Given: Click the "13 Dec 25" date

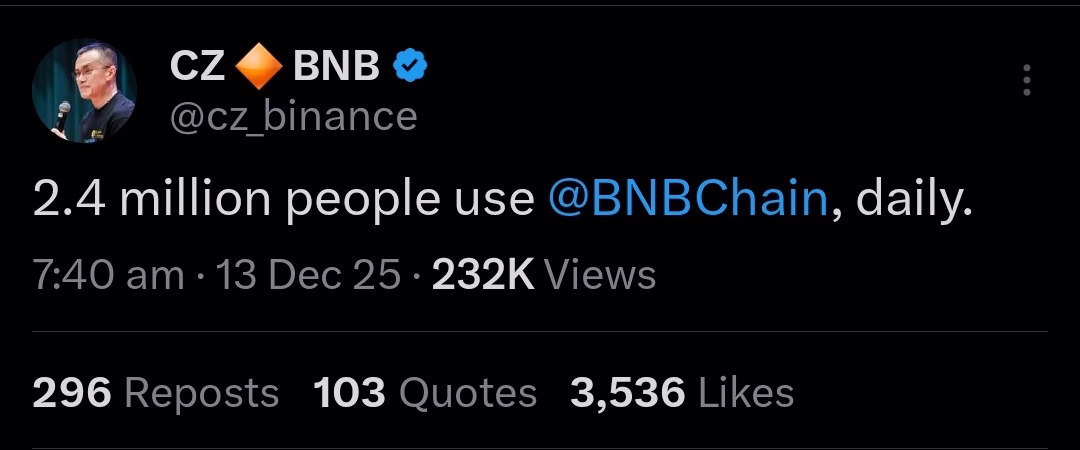Looking at the screenshot, I should click(308, 275).
